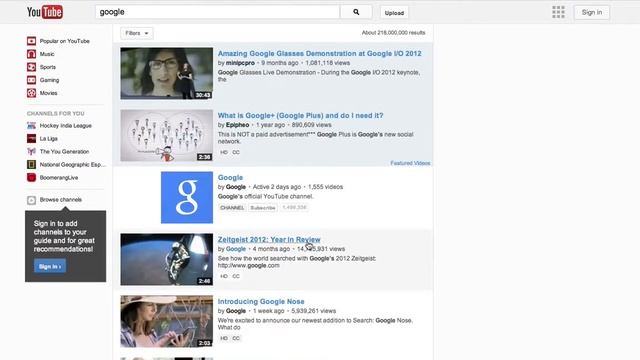Open the Amazing Google Glasses Demonstration video title
The width and height of the screenshot is (640, 360).
319,53
